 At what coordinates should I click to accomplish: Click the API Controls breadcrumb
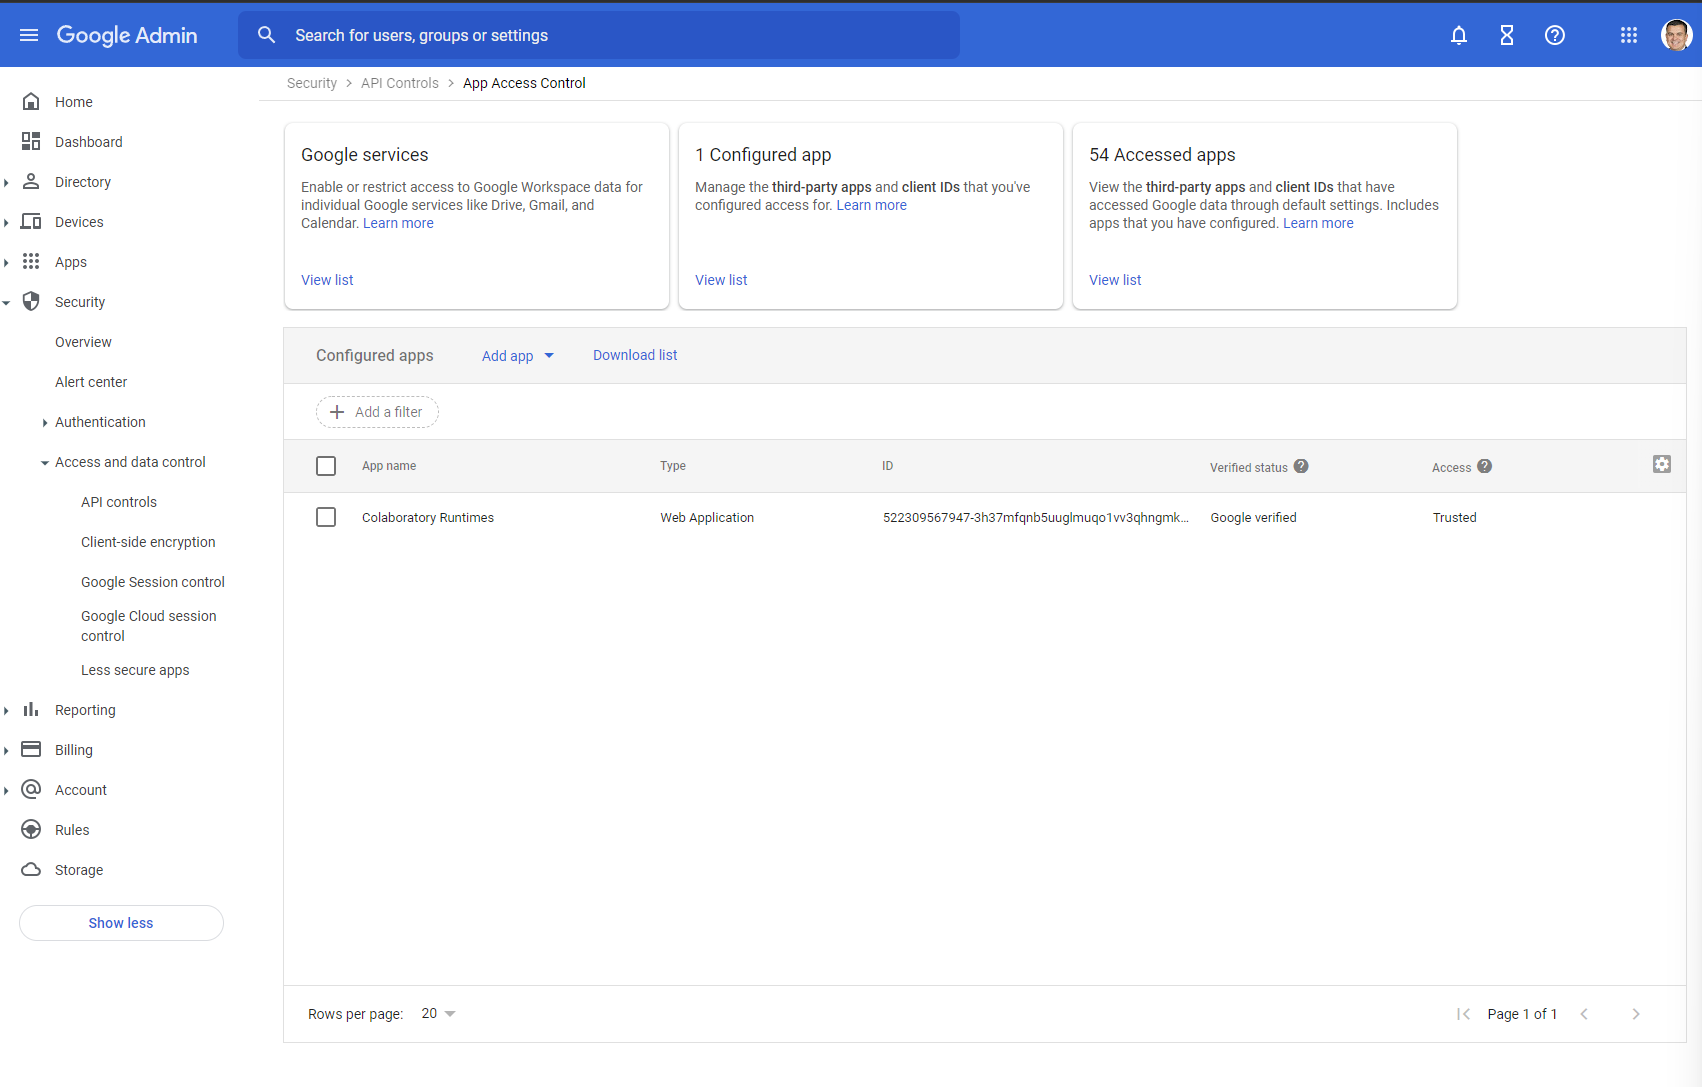400,83
